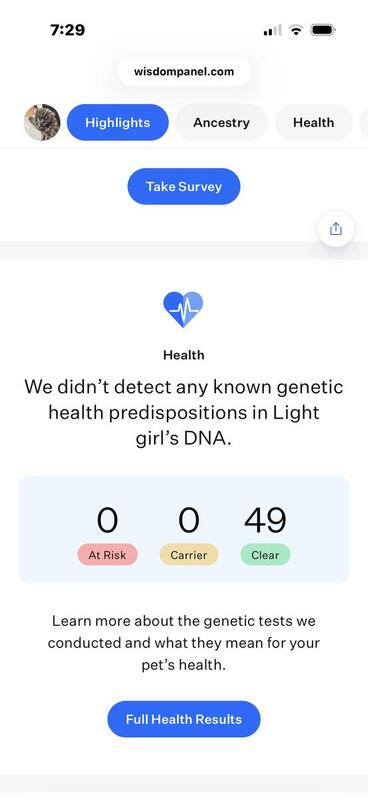Image resolution: width=368 pixels, height=800 pixels.
Task: Tap the Take Survey button
Action: pos(184,186)
